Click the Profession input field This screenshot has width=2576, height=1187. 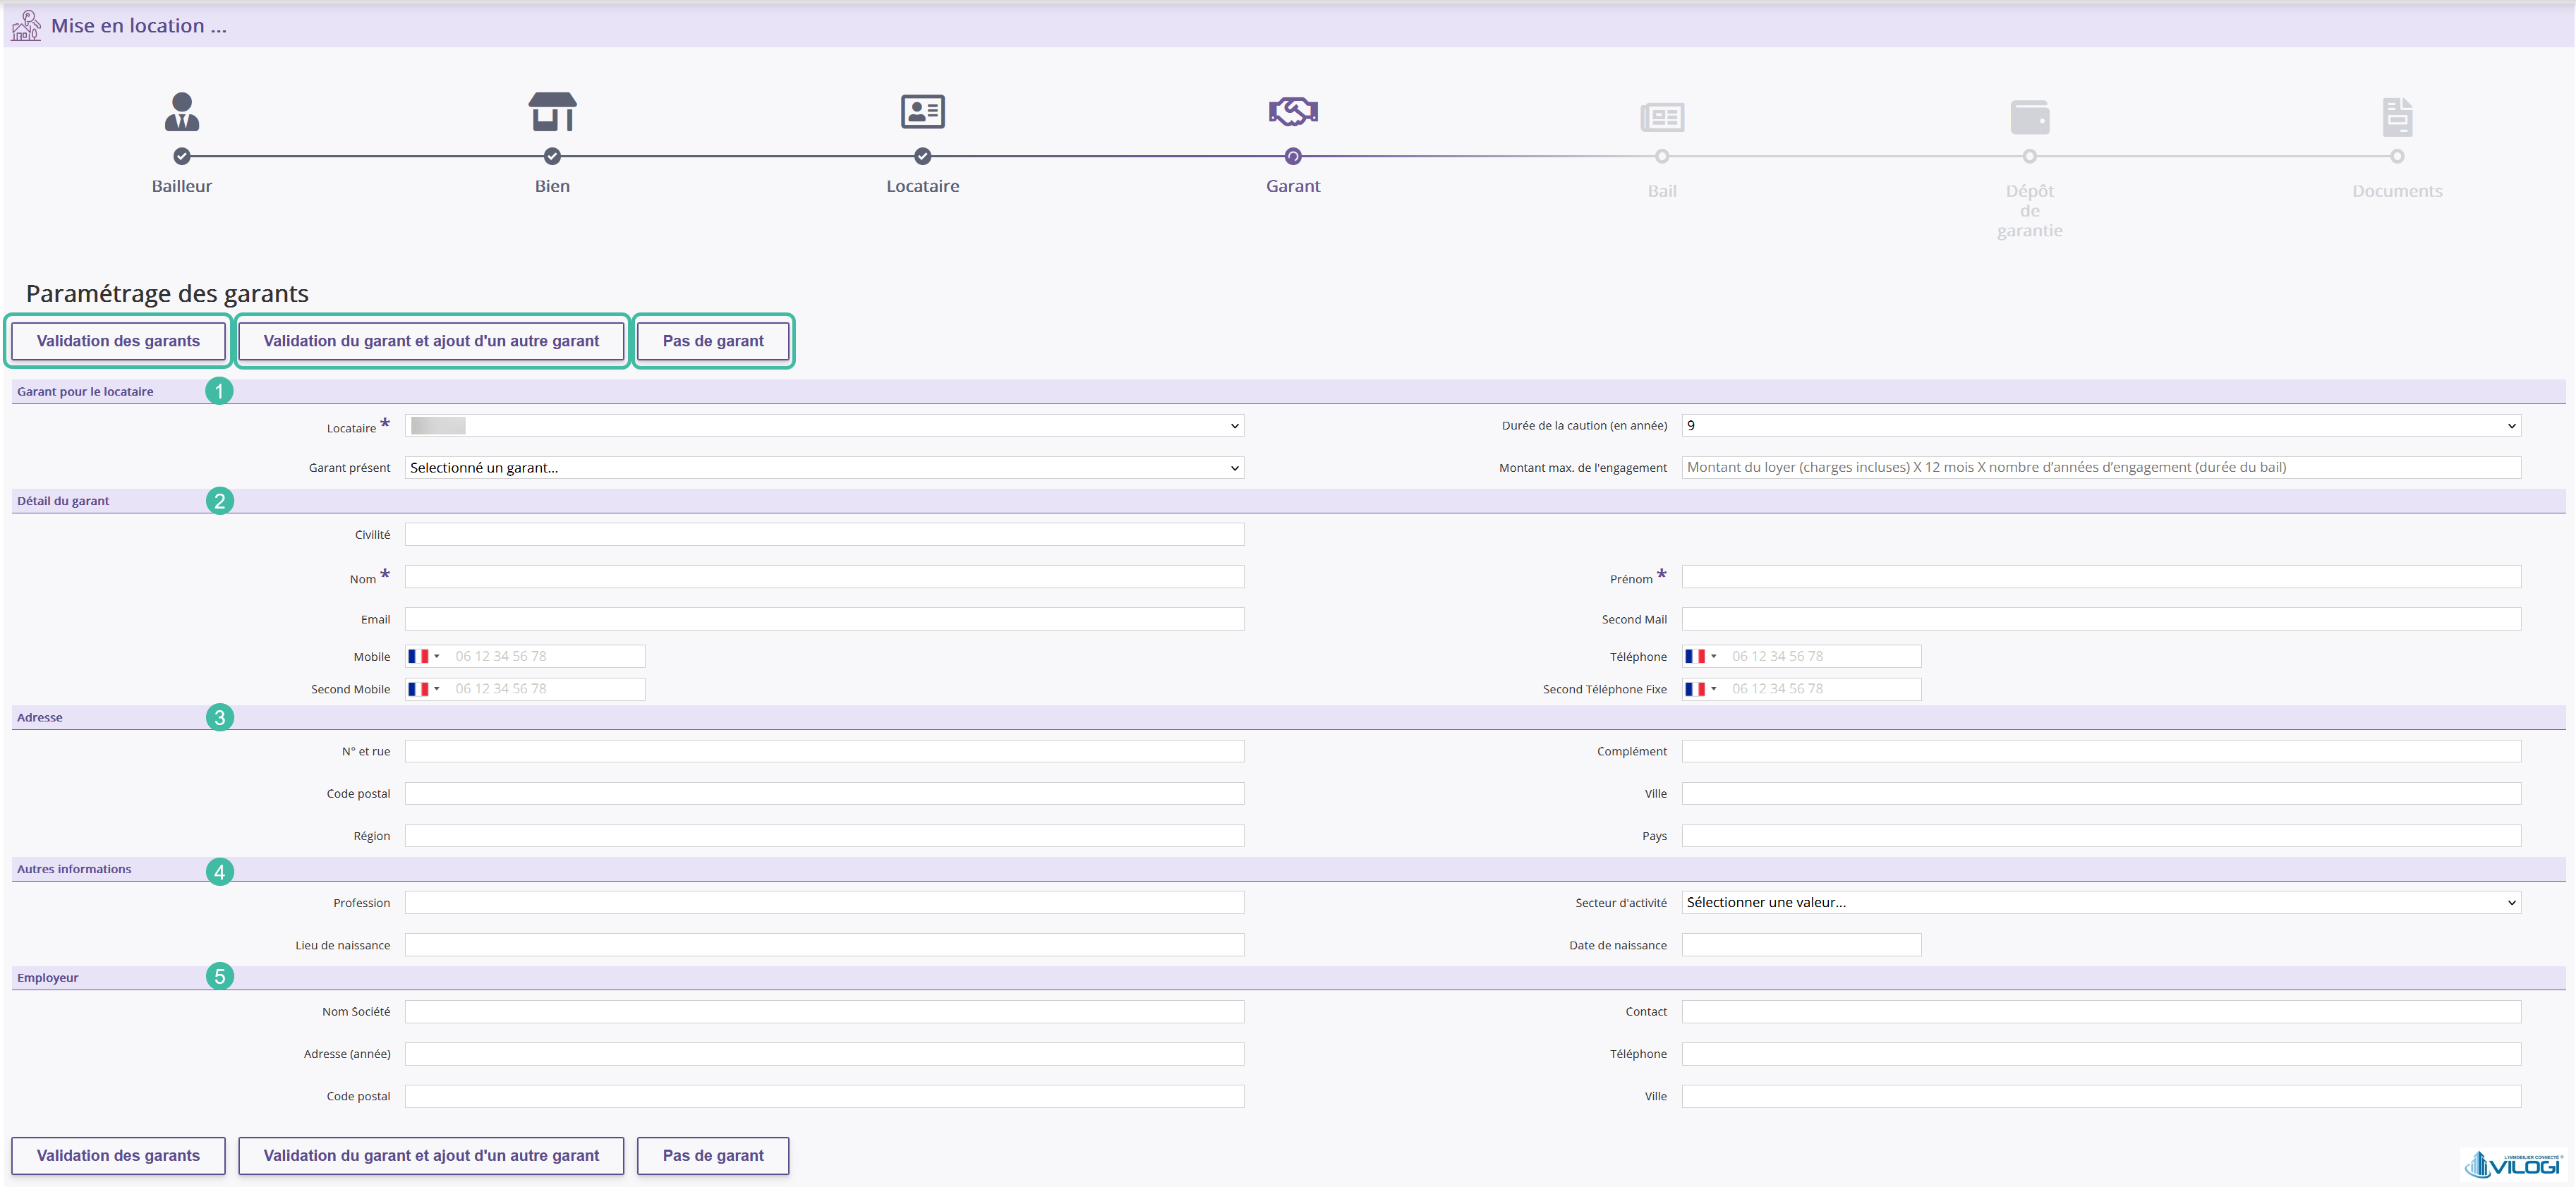(x=824, y=903)
